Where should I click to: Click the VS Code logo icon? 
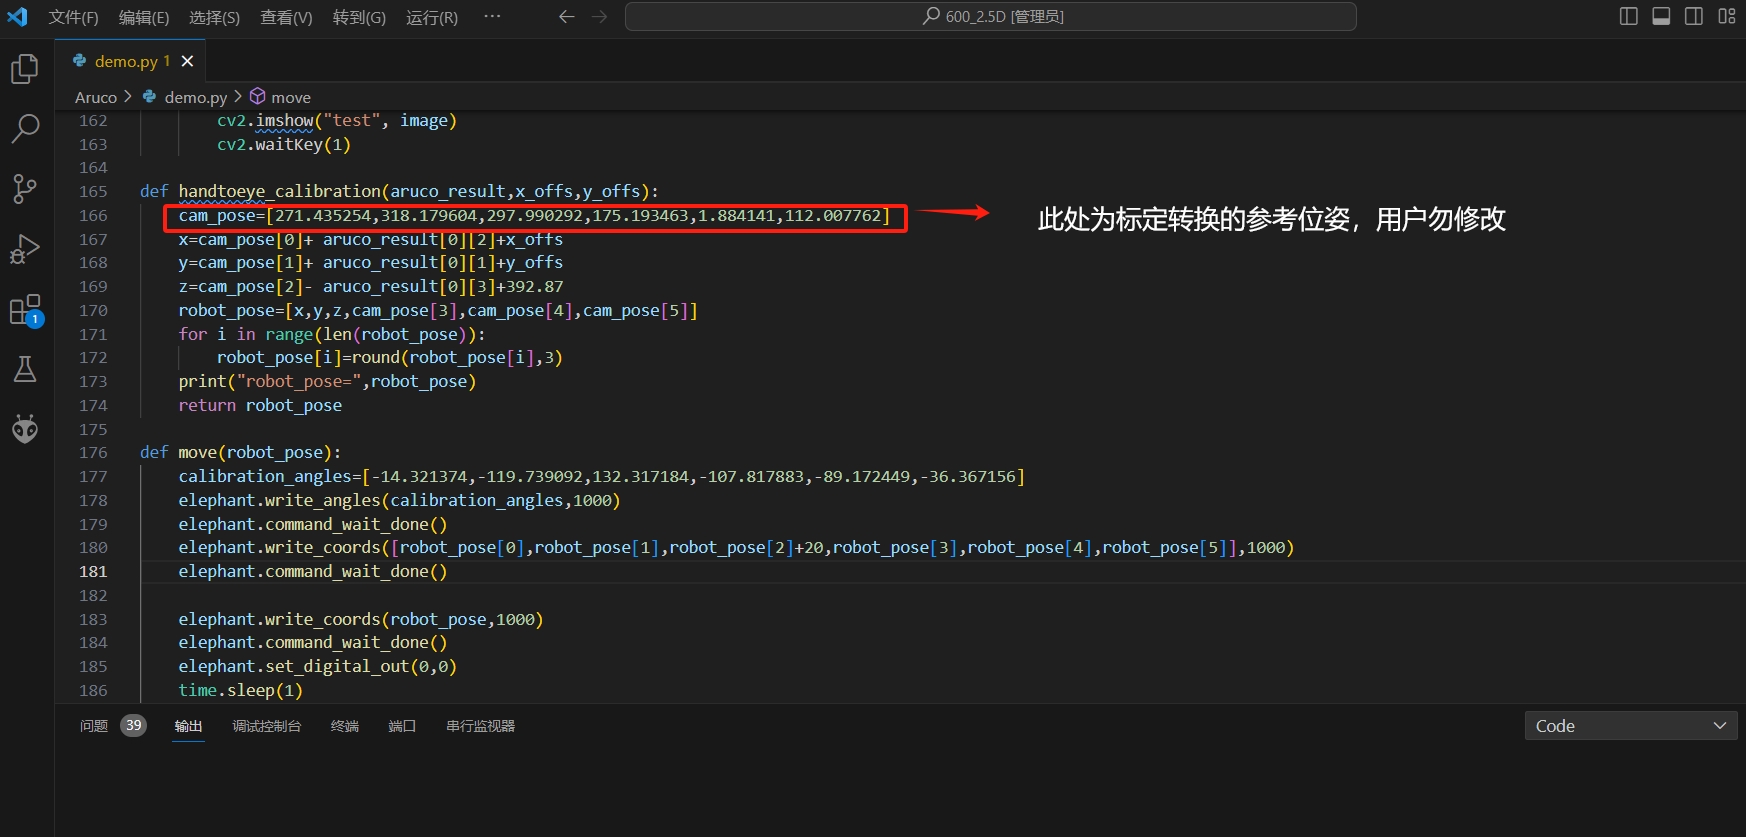pos(18,17)
